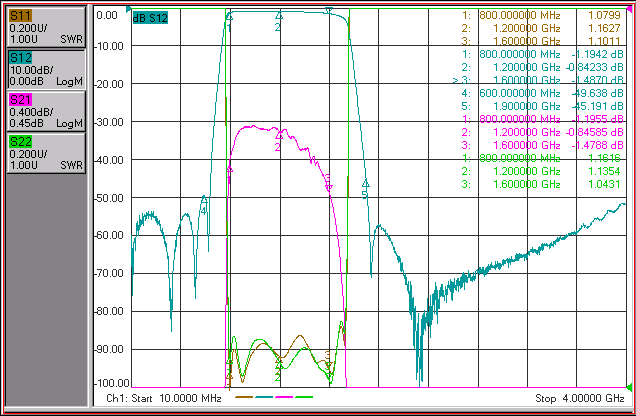Click Stop 4.00000 GHz frequency field
This screenshot has width=636, height=416.
(x=580, y=398)
